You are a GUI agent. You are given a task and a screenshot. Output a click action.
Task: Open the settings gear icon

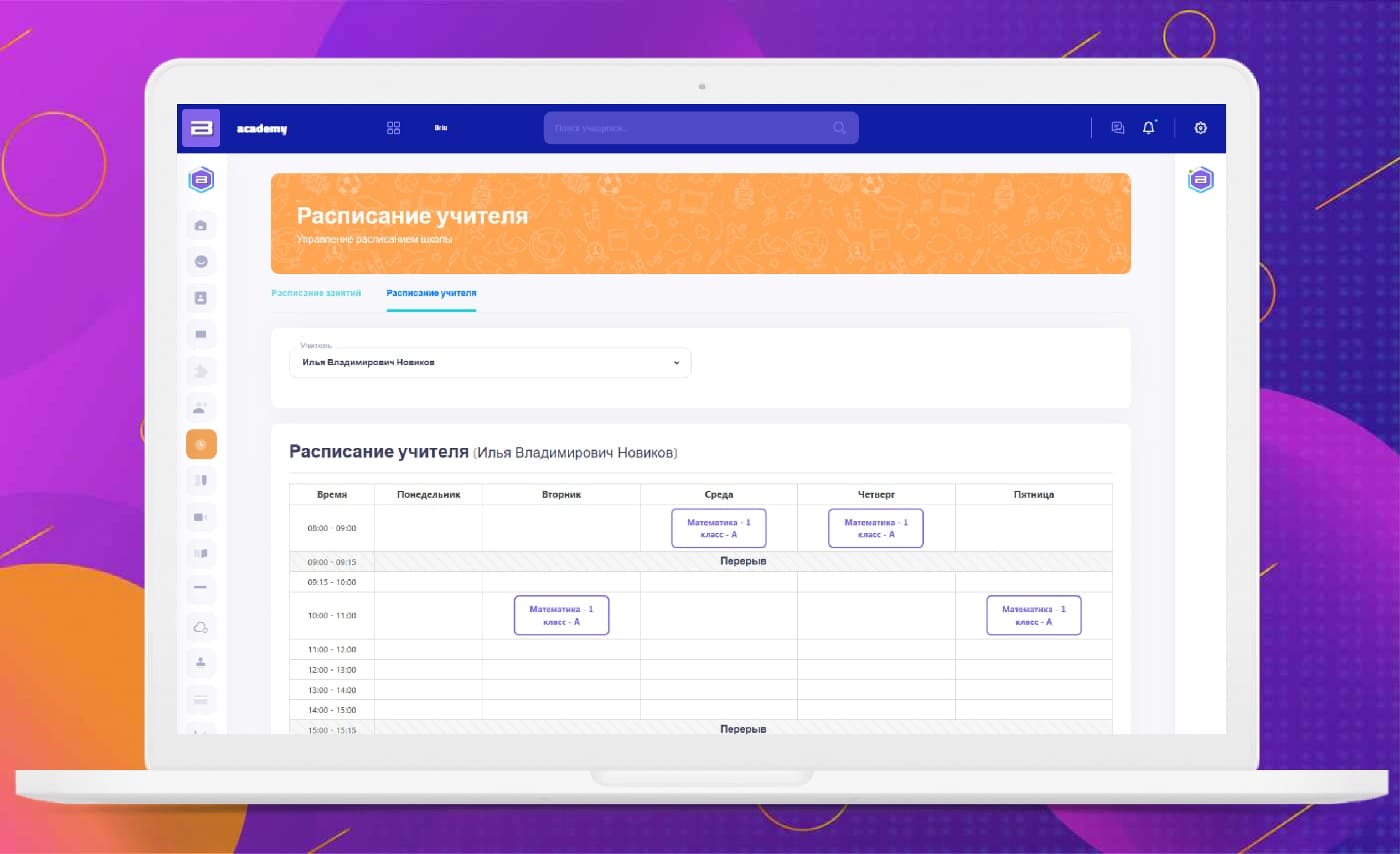pyautogui.click(x=1201, y=128)
